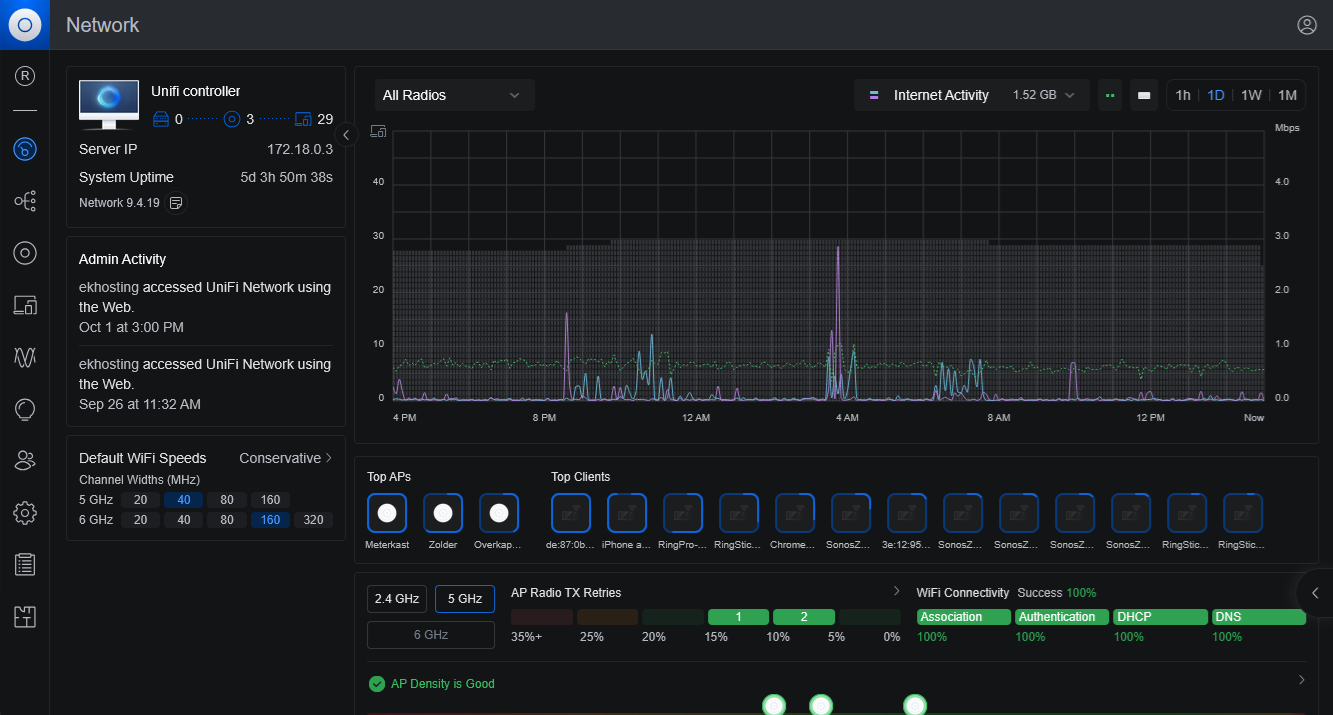Open the Clients page via the people icon
This screenshot has width=1333, height=715.
[25, 460]
